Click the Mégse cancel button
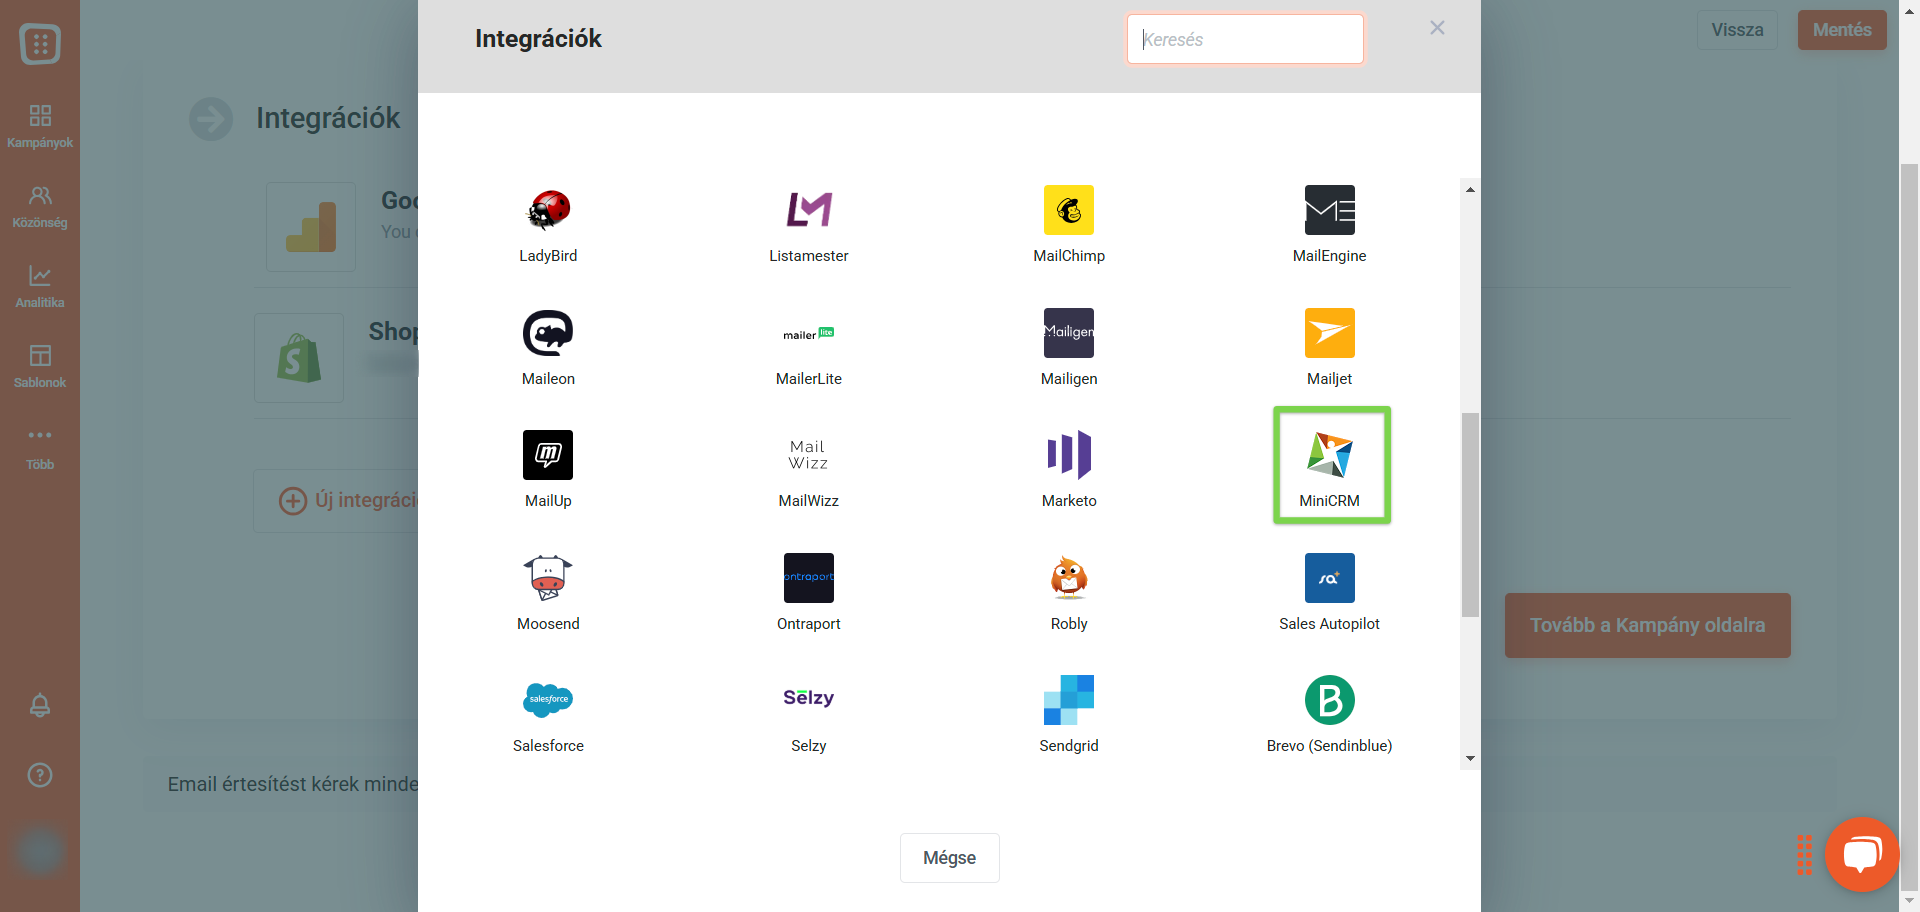The height and width of the screenshot is (912, 1920). tap(949, 858)
